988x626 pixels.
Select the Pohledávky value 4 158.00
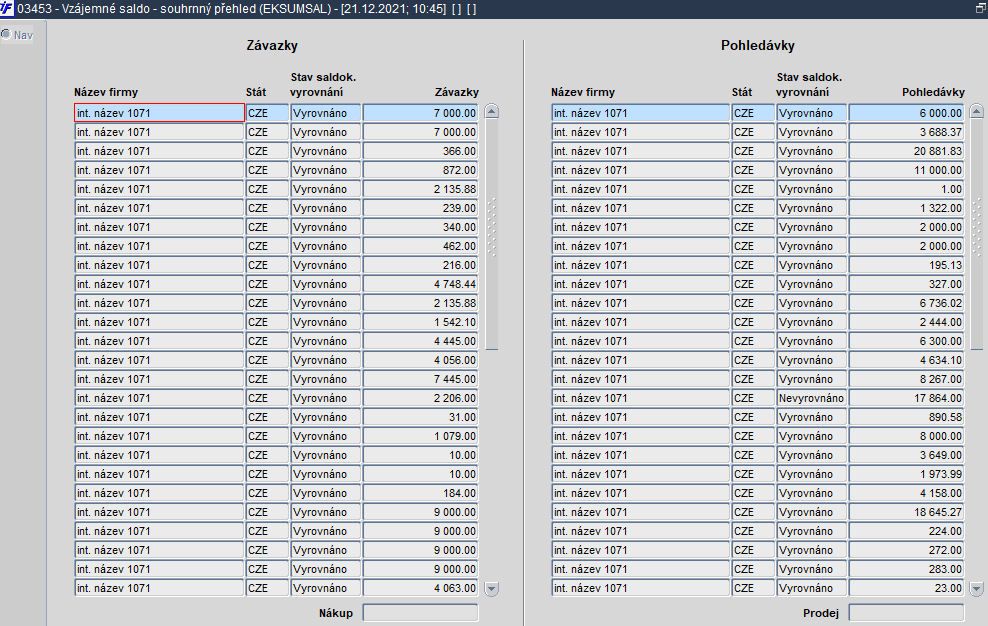906,493
